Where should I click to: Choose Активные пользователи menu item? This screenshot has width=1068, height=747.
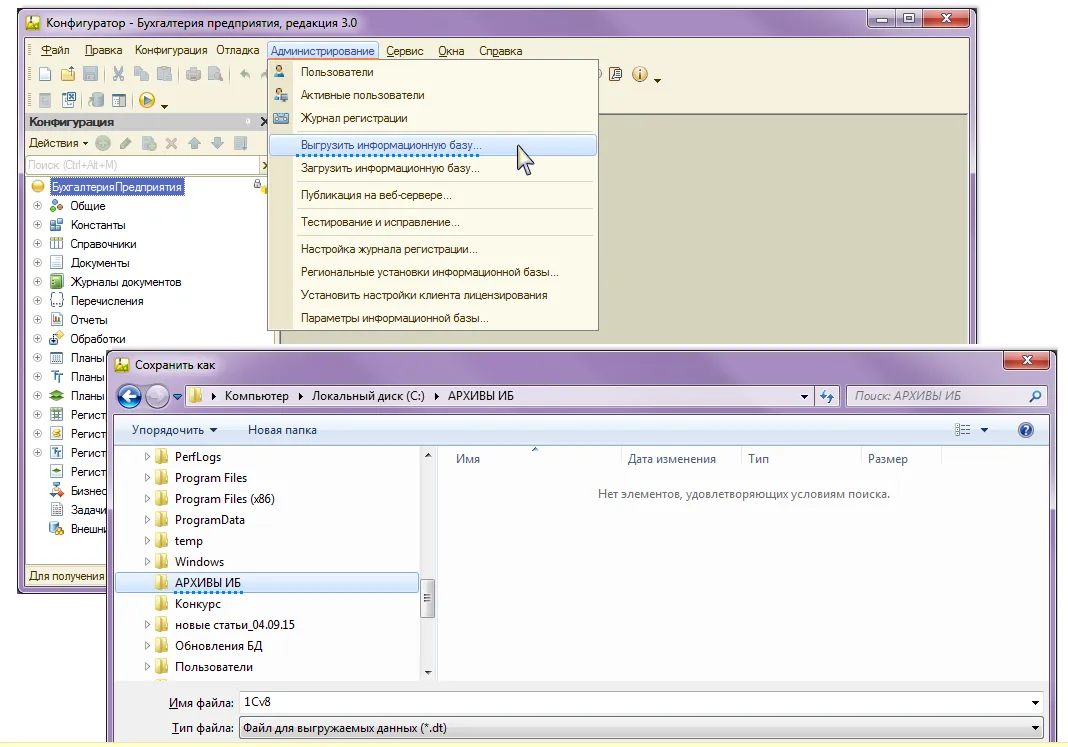click(433, 95)
